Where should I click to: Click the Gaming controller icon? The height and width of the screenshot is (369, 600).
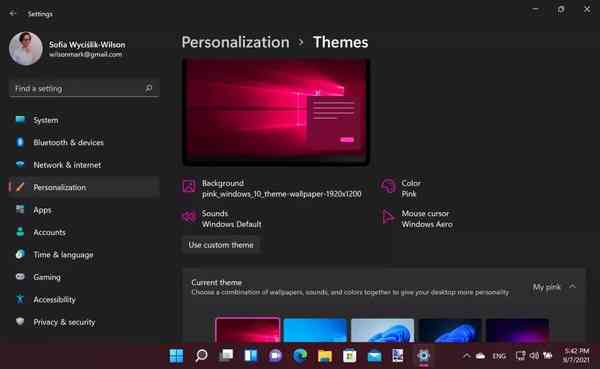point(20,276)
